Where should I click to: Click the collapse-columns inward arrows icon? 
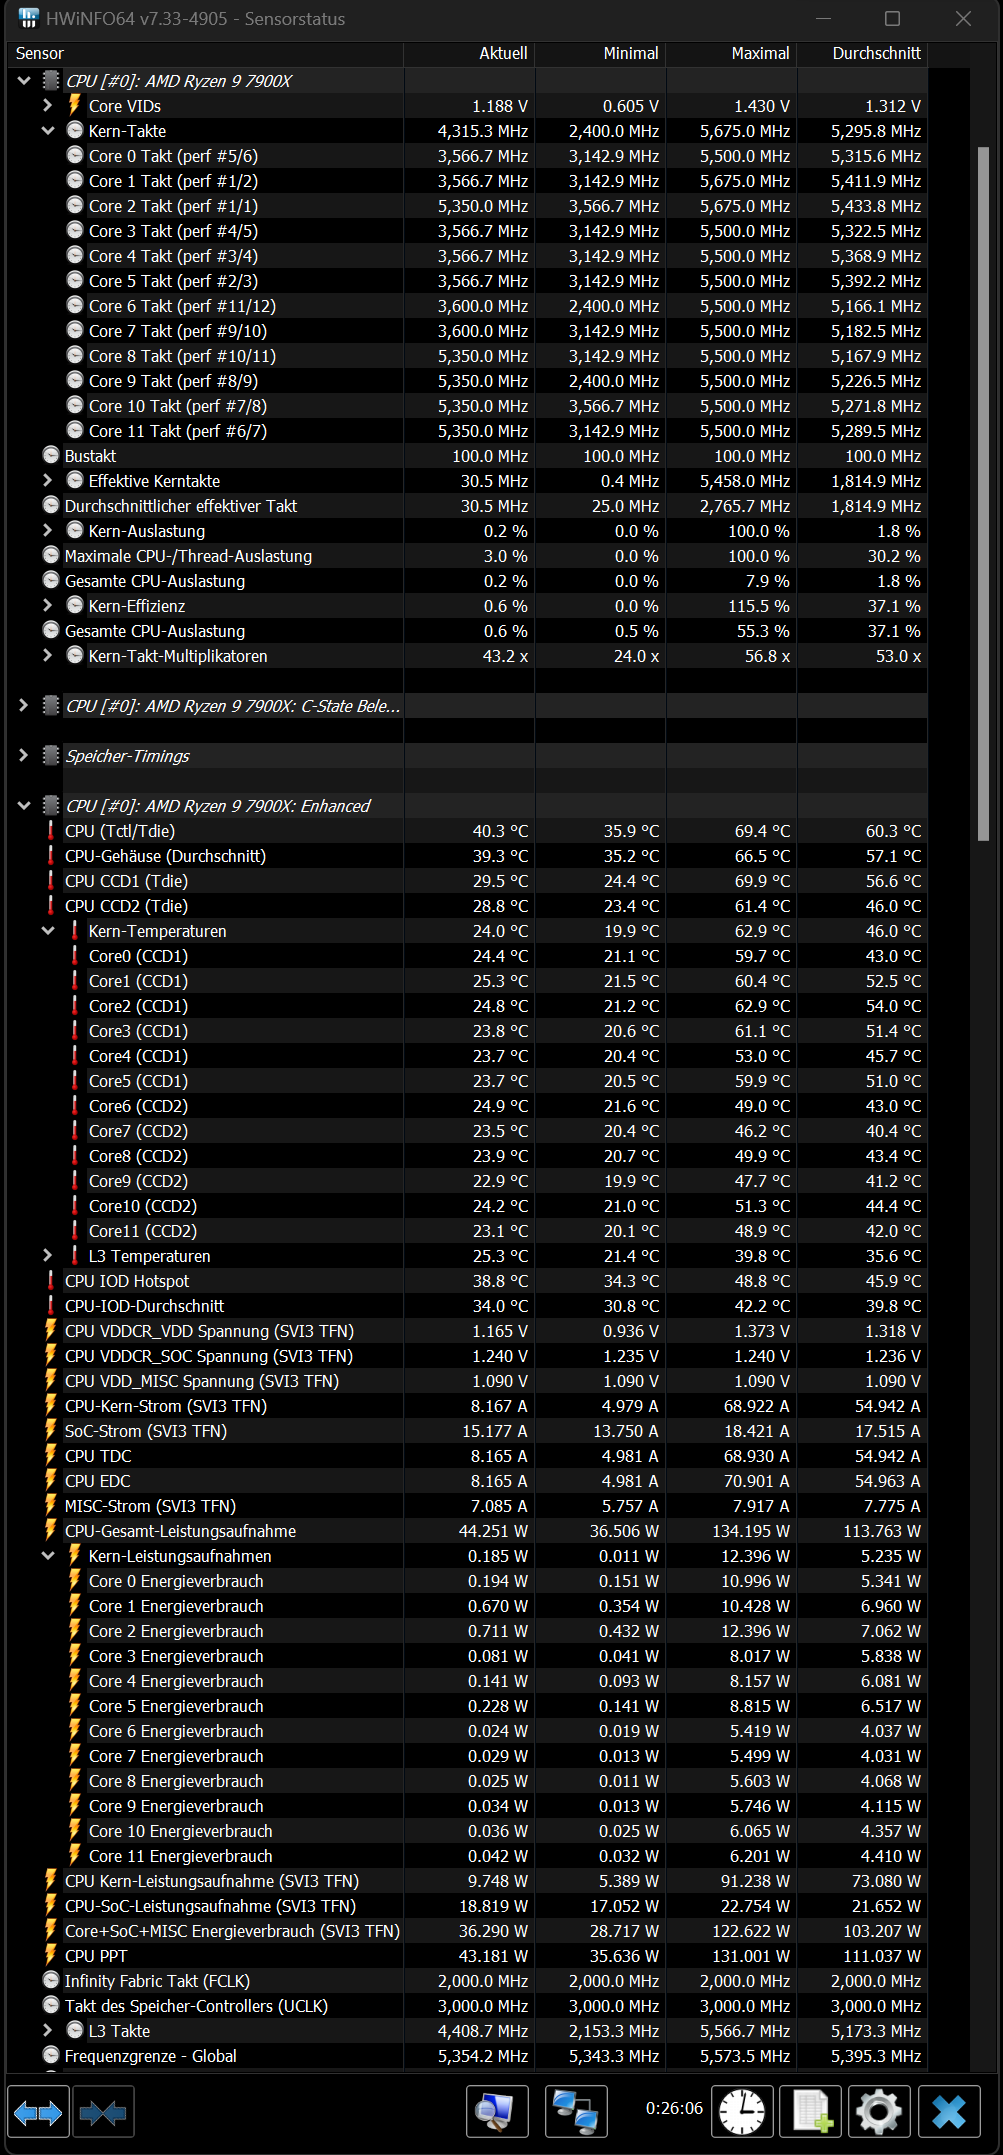point(103,2113)
